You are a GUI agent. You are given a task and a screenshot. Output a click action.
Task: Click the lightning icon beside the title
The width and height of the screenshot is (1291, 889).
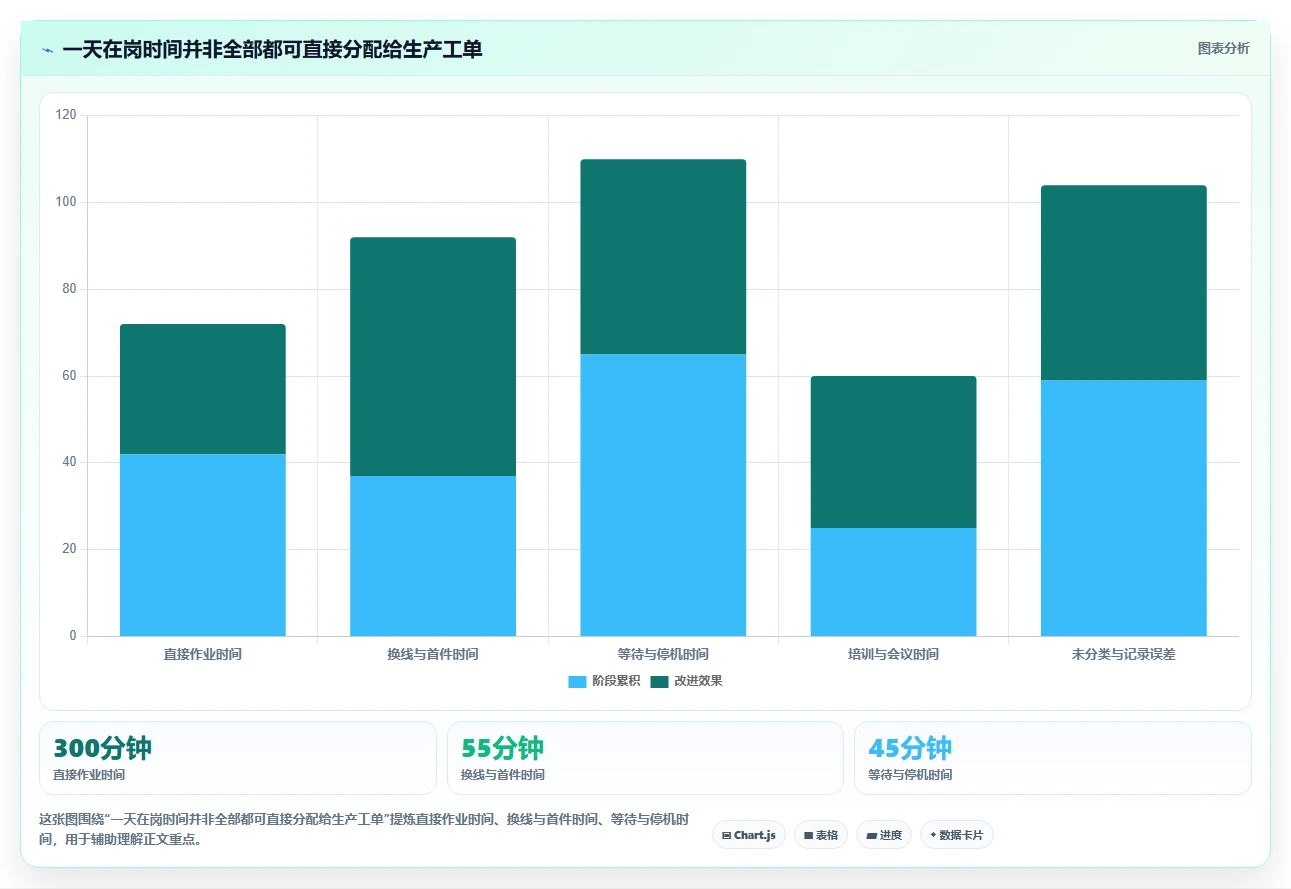tap(48, 49)
